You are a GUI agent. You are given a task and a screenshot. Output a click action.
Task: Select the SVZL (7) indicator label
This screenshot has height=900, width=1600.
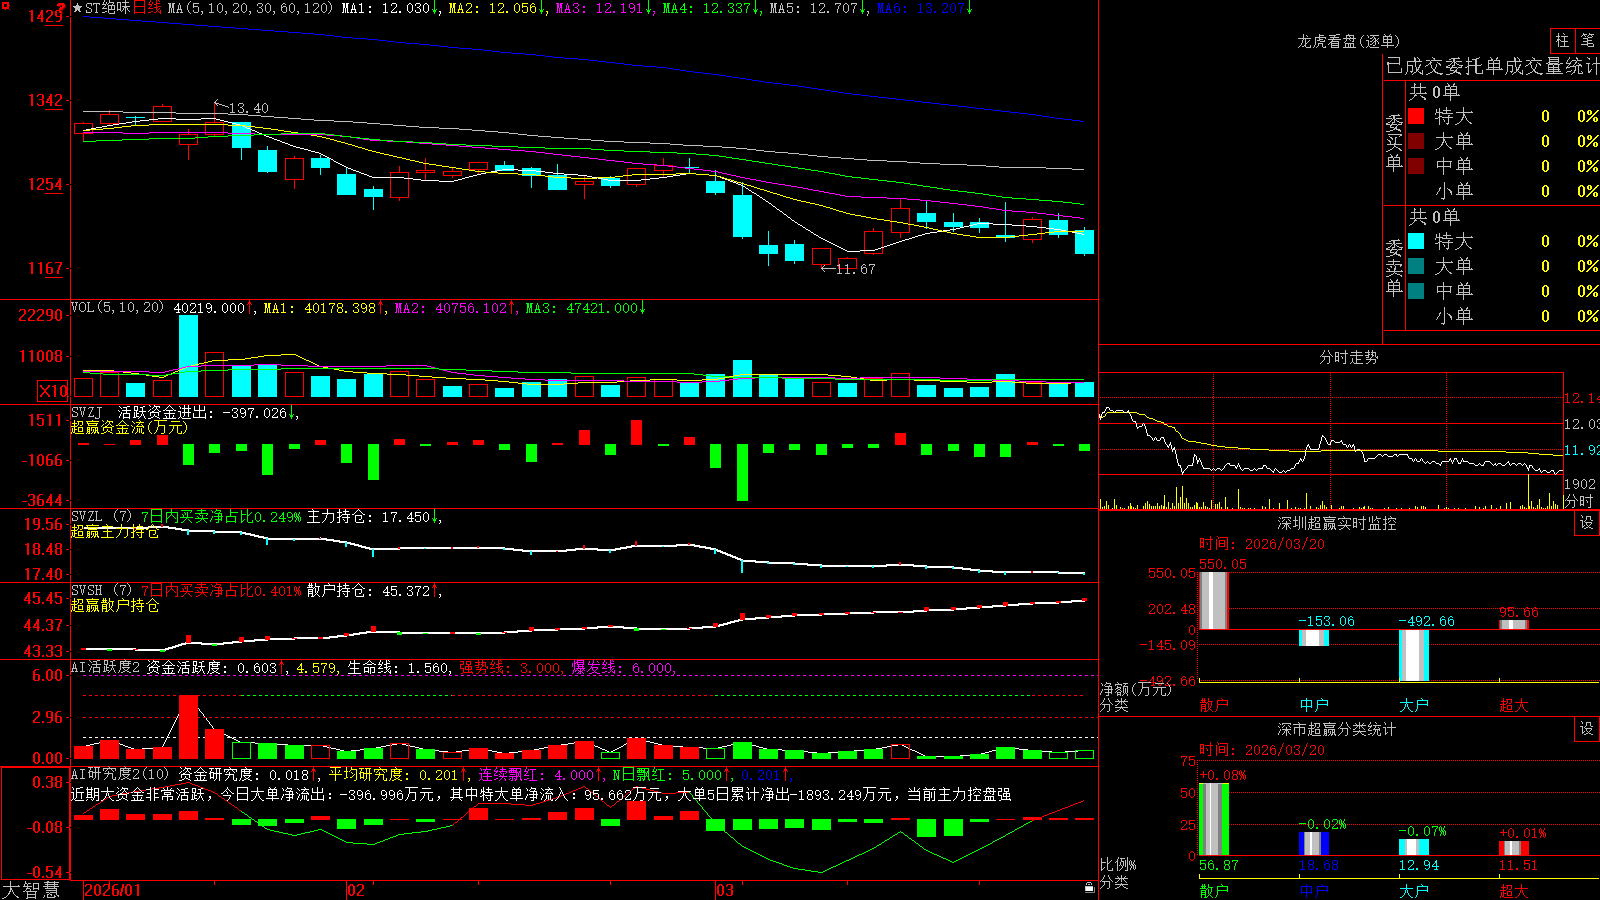[101, 517]
